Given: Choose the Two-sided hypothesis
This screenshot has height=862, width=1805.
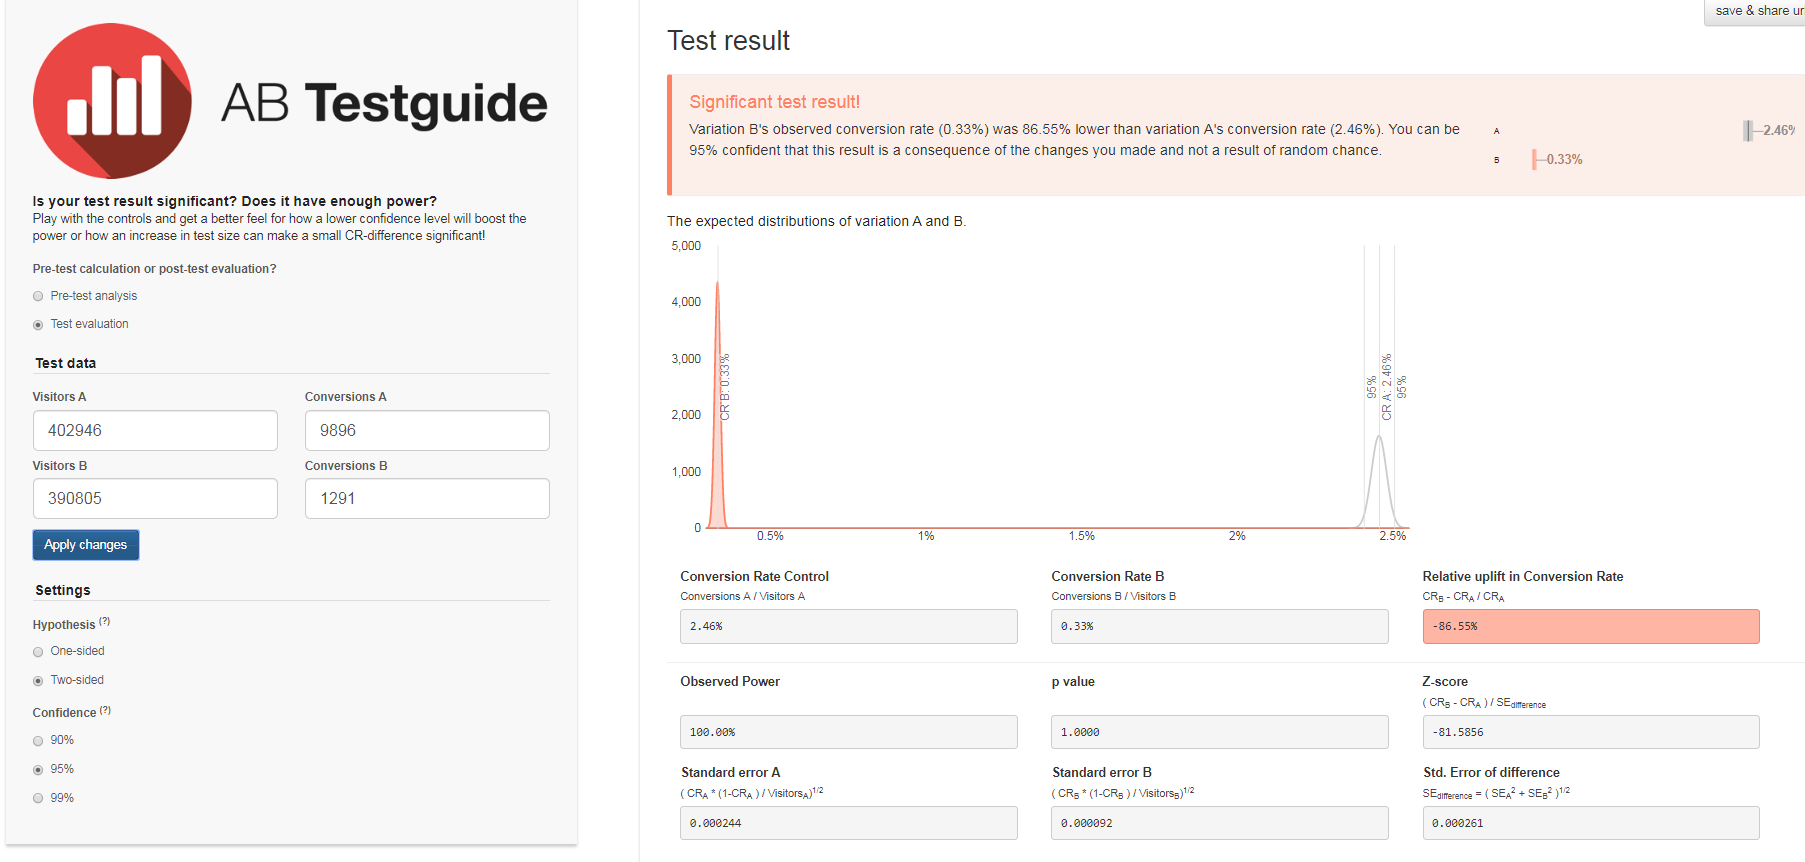Looking at the screenshot, I should (x=38, y=681).
